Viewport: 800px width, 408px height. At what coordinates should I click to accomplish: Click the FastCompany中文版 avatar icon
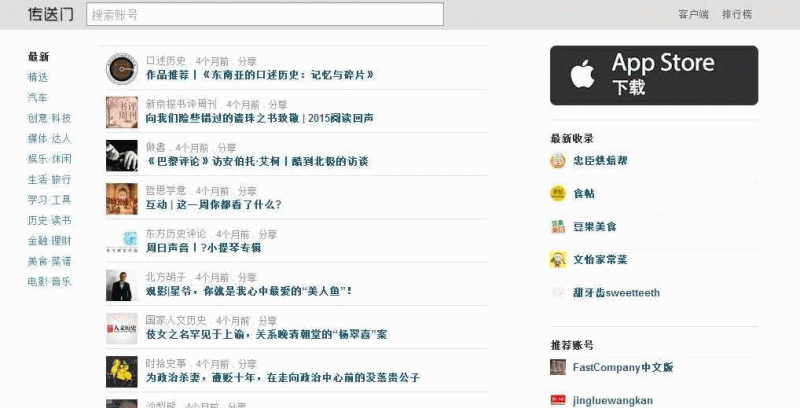click(x=558, y=367)
